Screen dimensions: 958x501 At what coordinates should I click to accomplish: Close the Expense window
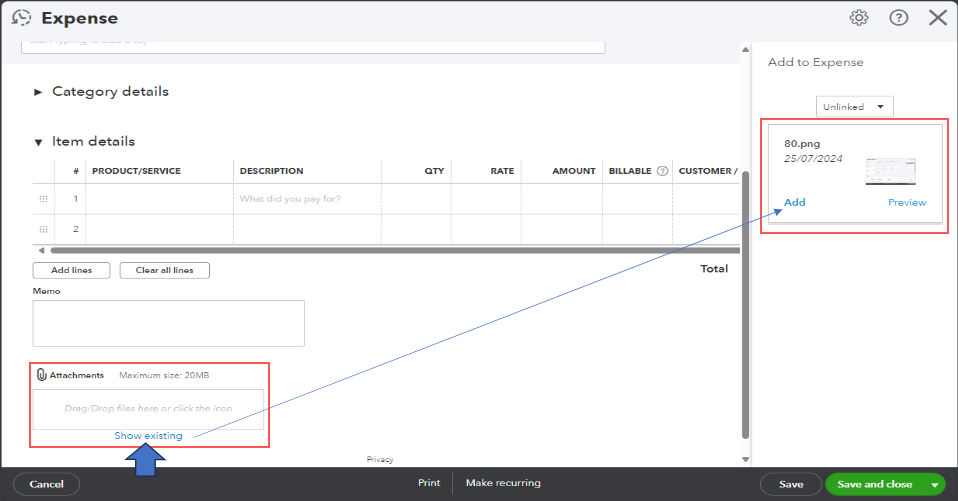click(x=938, y=17)
